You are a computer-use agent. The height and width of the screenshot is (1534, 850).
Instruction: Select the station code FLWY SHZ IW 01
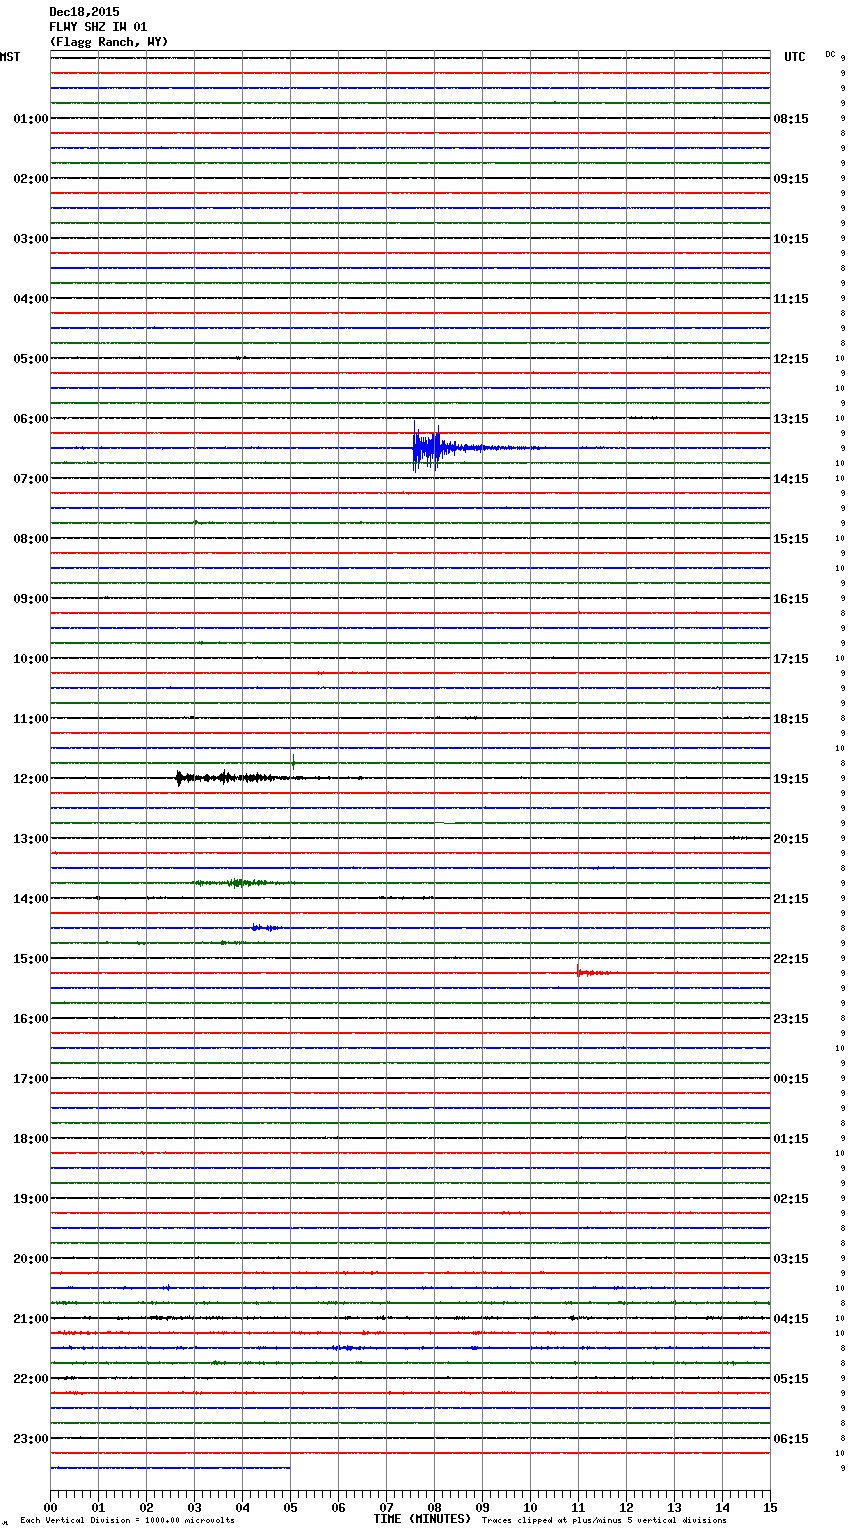(98, 27)
